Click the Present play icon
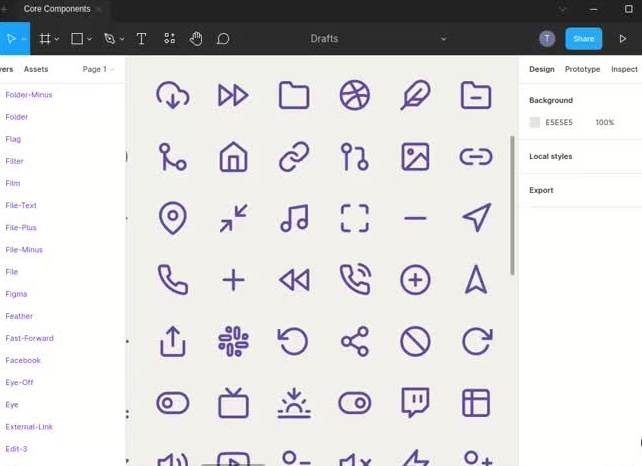The width and height of the screenshot is (642, 466). [x=623, y=39]
